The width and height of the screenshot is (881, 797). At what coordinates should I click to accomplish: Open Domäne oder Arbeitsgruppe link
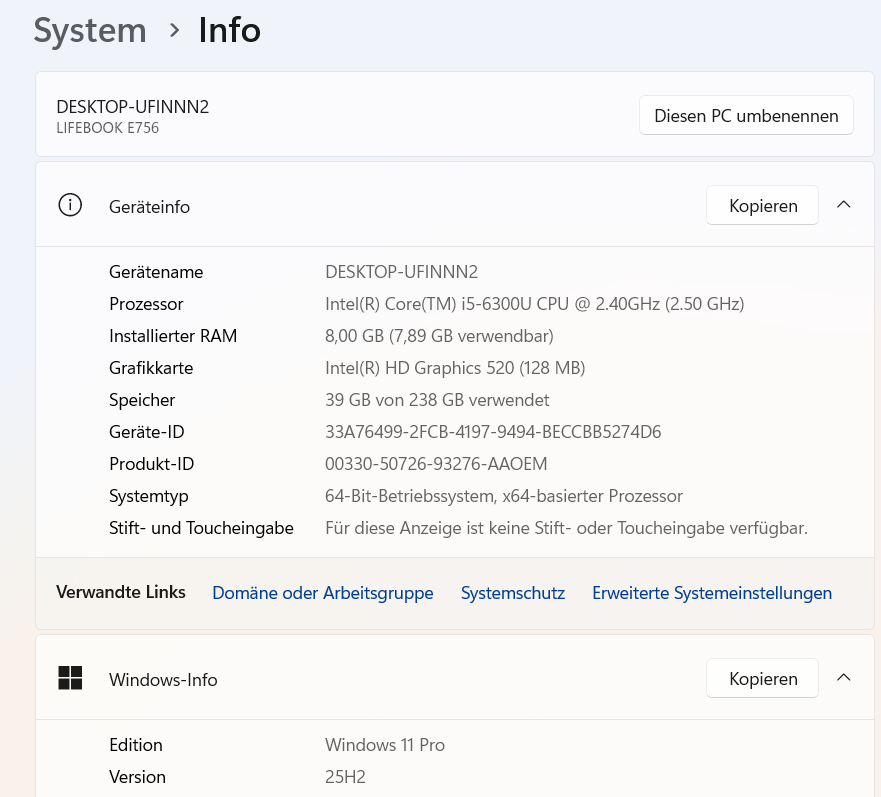coord(323,593)
